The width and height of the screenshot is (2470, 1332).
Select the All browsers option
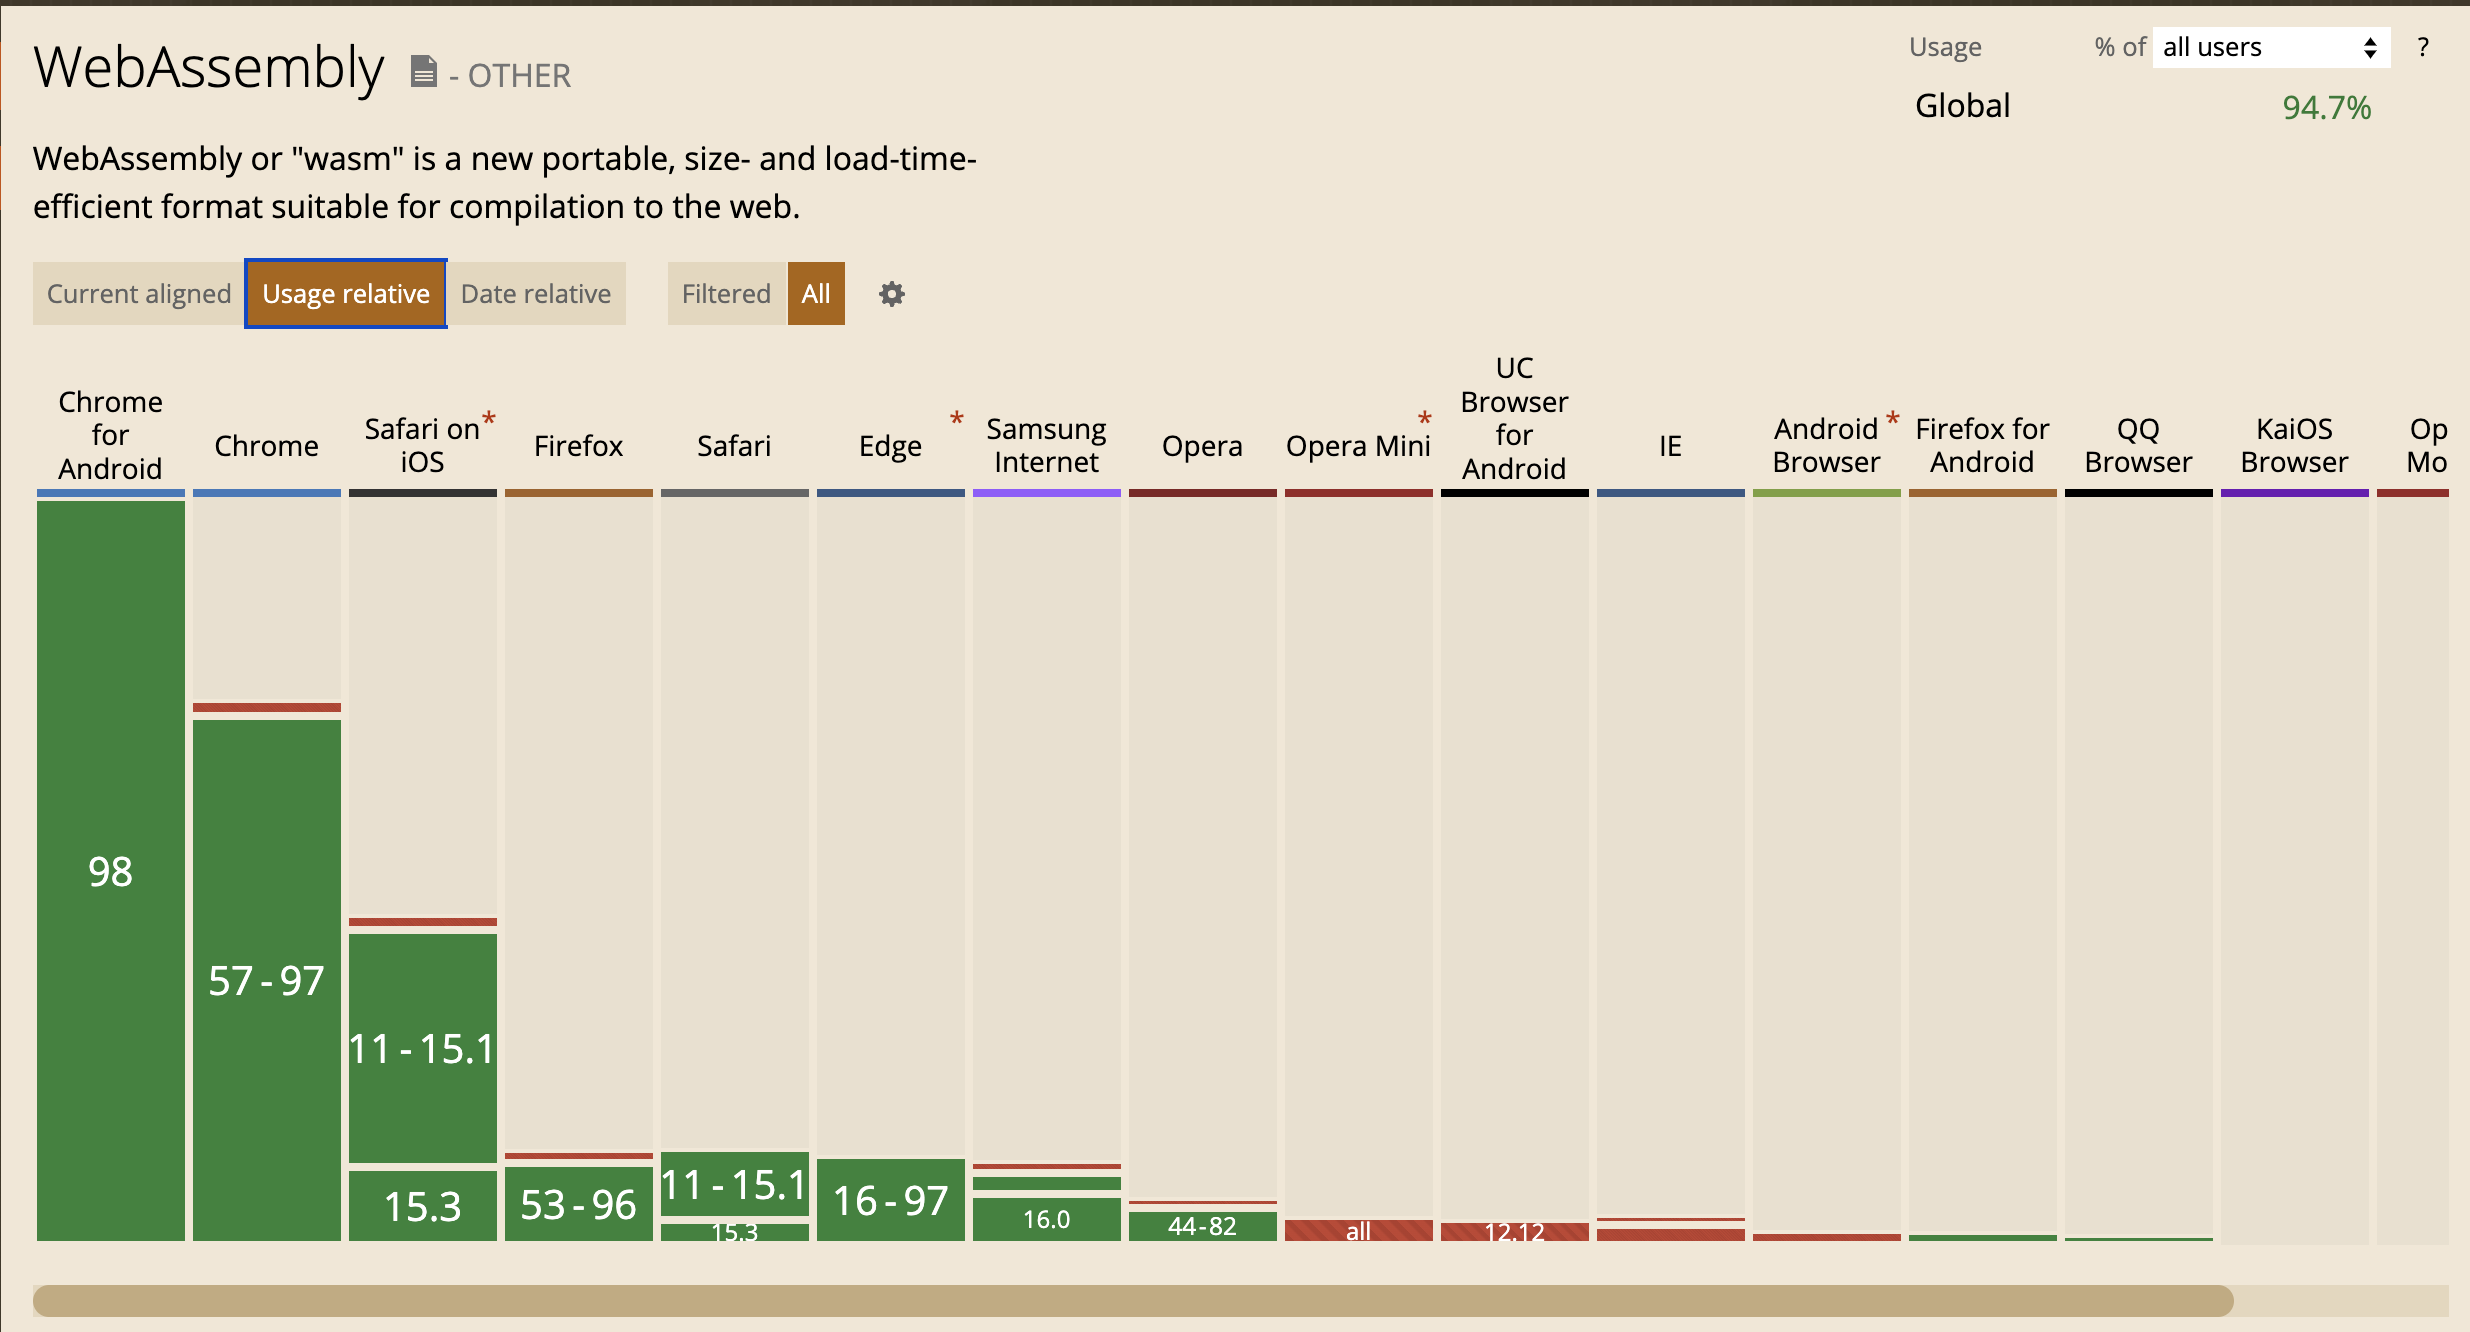[816, 294]
